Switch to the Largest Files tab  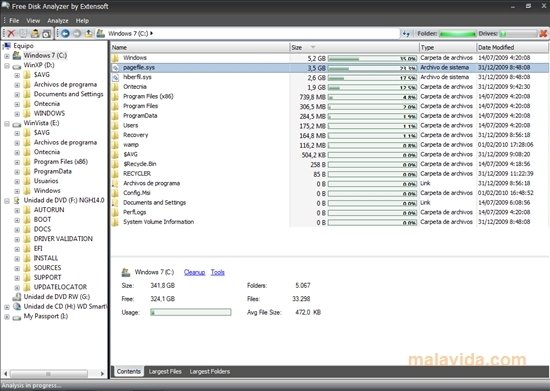click(x=165, y=371)
